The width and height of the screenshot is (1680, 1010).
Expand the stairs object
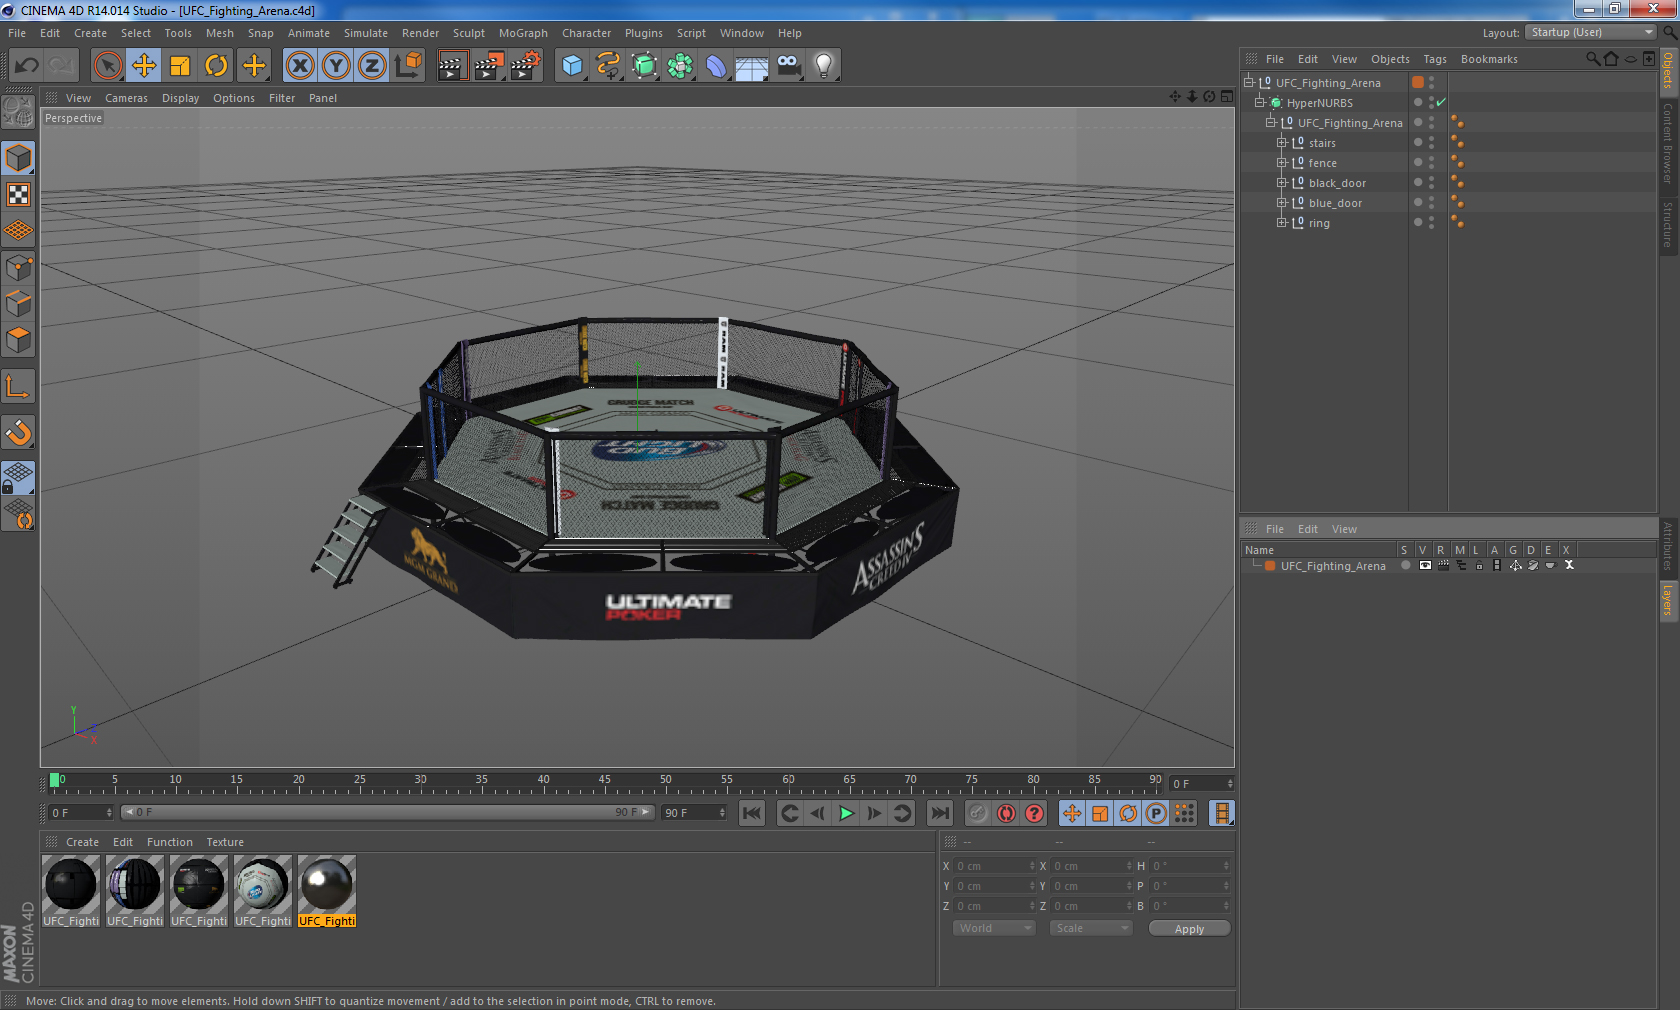coord(1282,143)
